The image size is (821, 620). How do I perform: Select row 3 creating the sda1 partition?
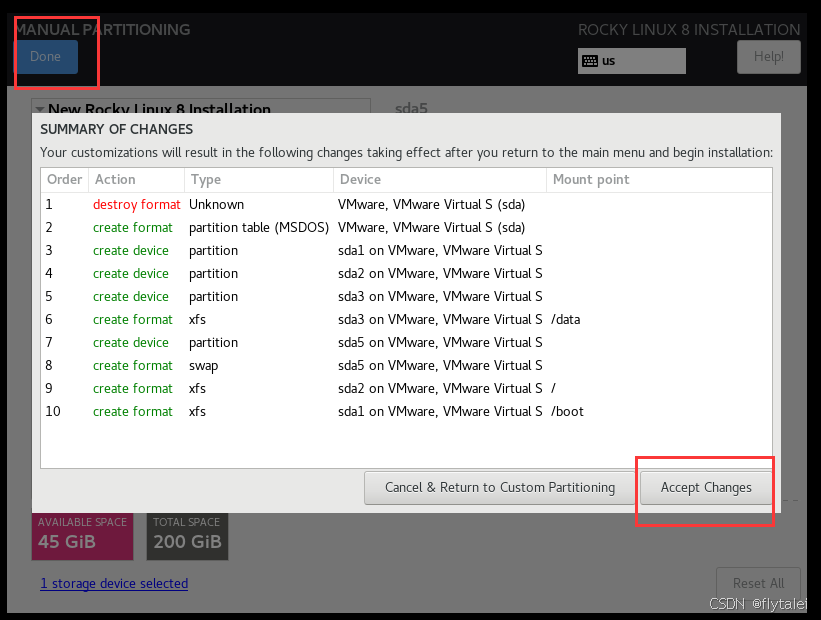pos(406,250)
